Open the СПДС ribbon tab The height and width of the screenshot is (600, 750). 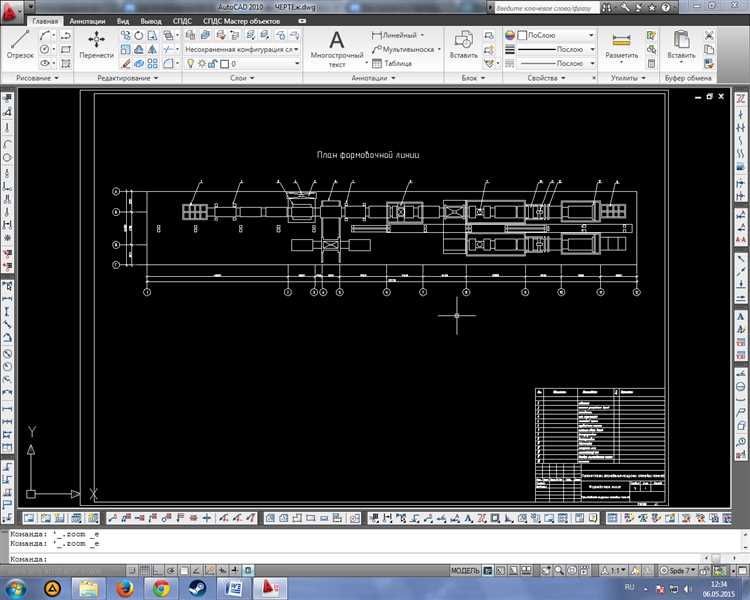coord(182,21)
